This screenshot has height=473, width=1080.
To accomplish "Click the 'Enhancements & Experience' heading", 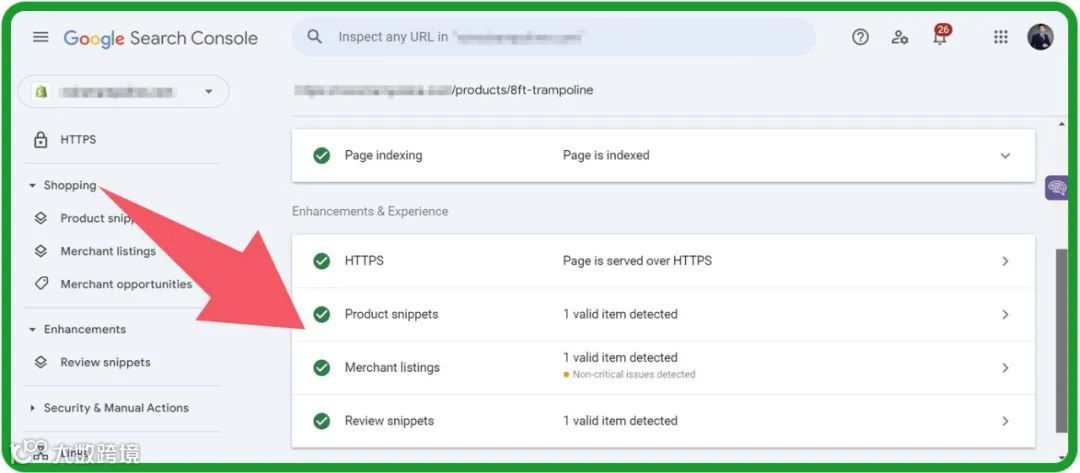I will (x=370, y=211).
